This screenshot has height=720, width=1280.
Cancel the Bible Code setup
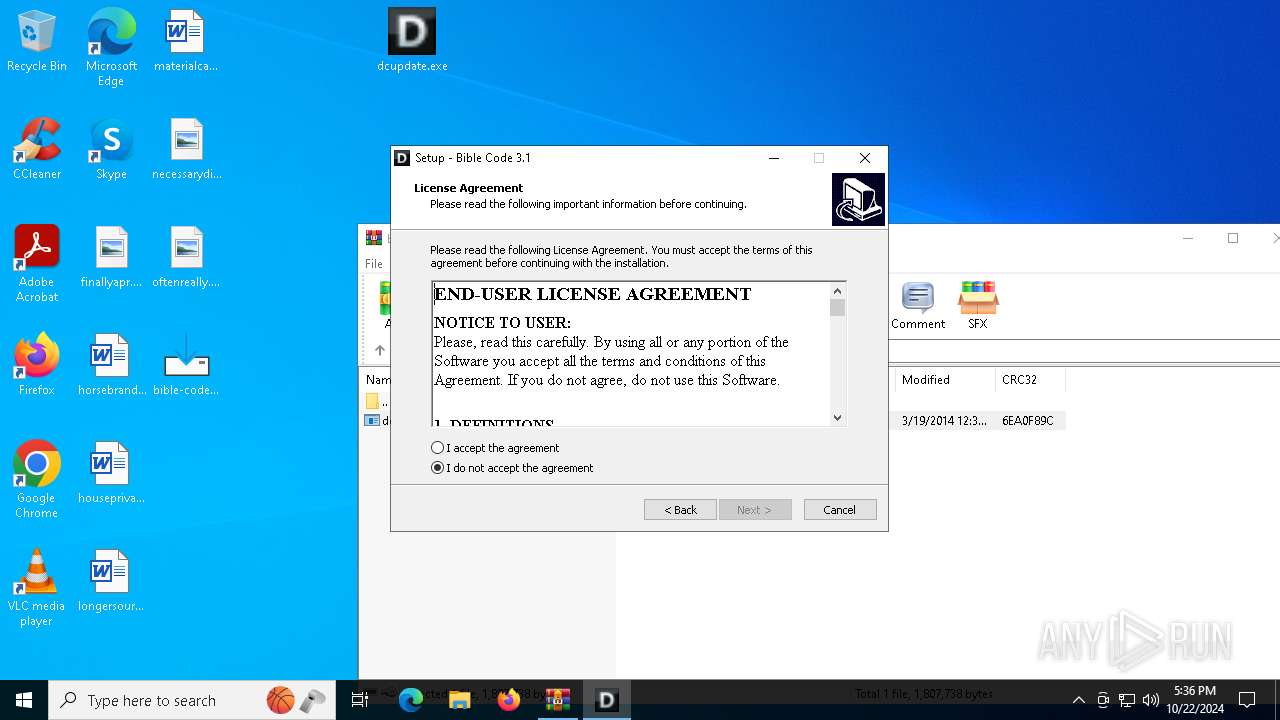(840, 510)
